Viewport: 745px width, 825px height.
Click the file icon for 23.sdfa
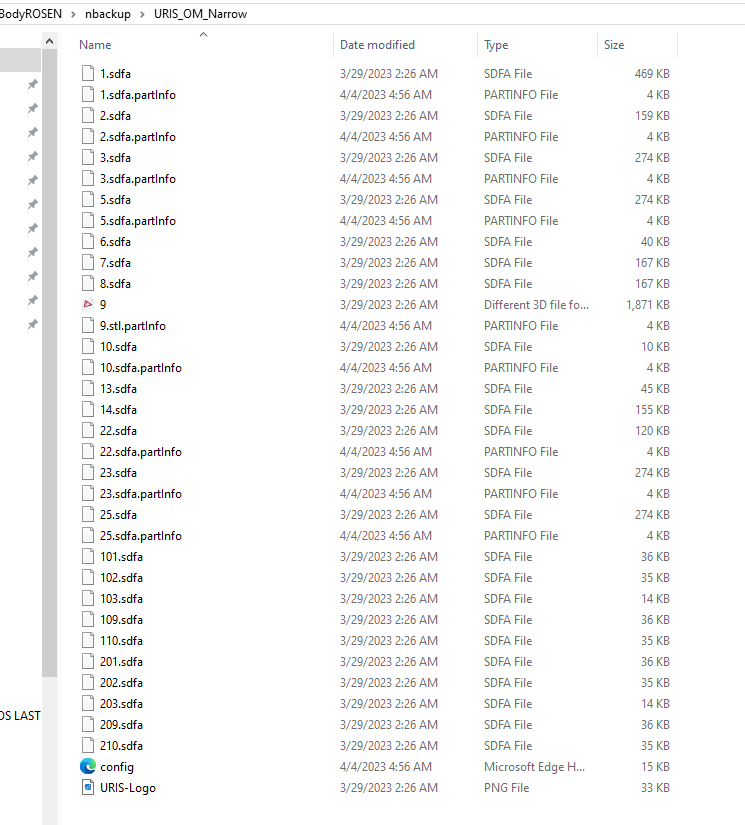point(88,472)
